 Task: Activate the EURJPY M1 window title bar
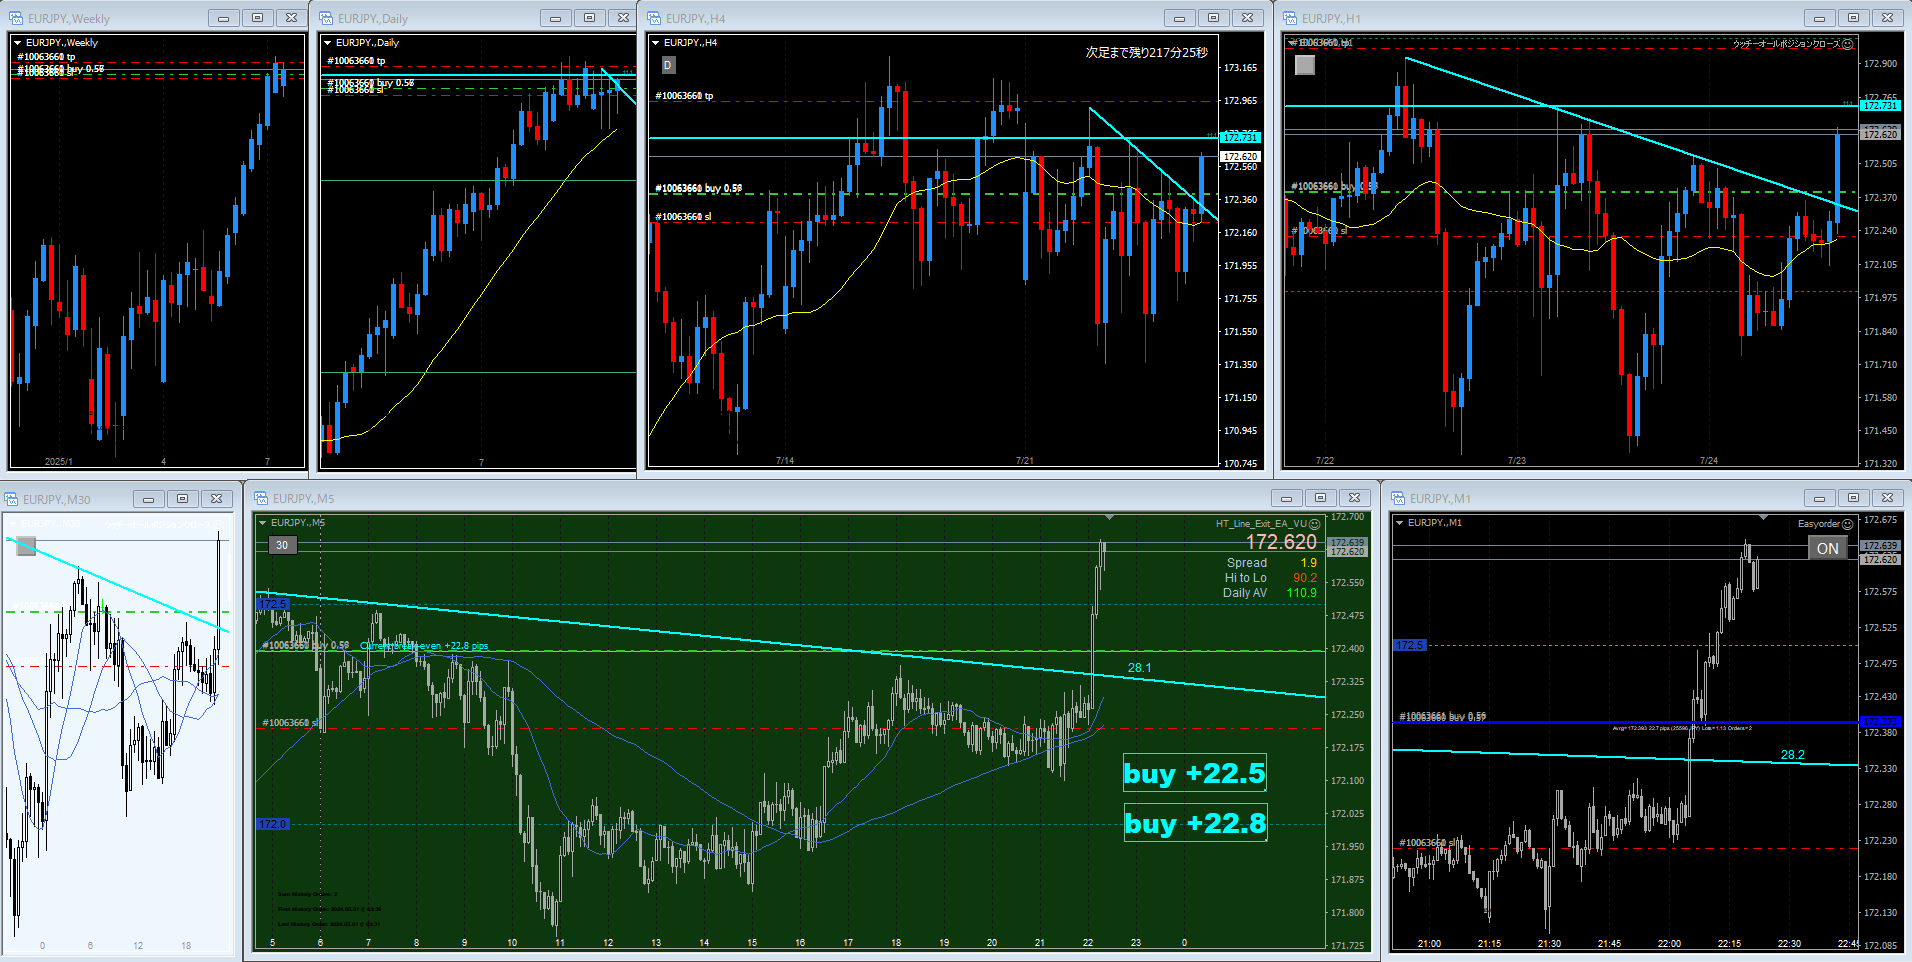tap(1600, 498)
